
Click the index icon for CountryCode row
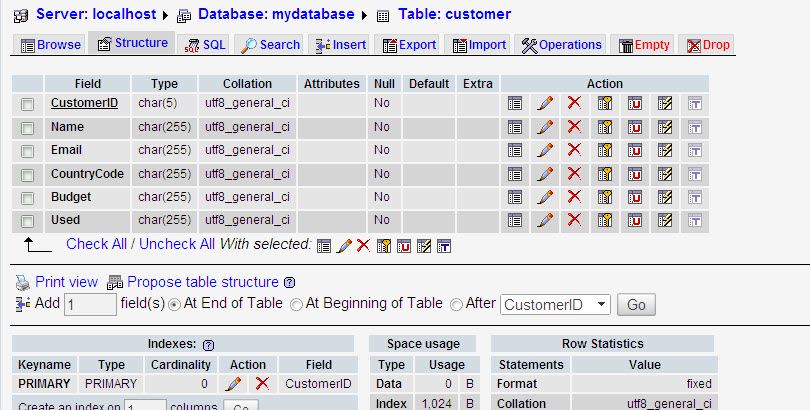(665, 174)
